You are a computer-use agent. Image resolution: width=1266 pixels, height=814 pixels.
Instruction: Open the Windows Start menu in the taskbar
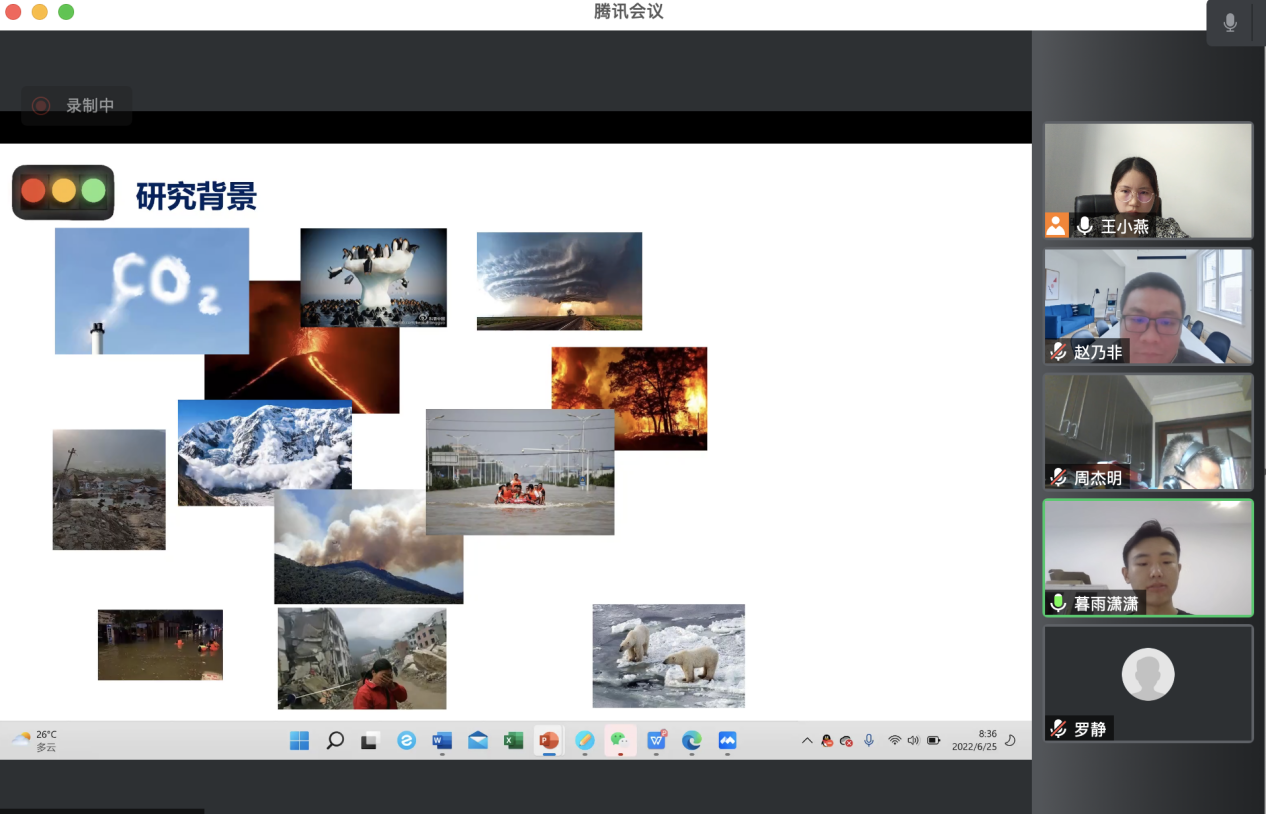tap(299, 740)
